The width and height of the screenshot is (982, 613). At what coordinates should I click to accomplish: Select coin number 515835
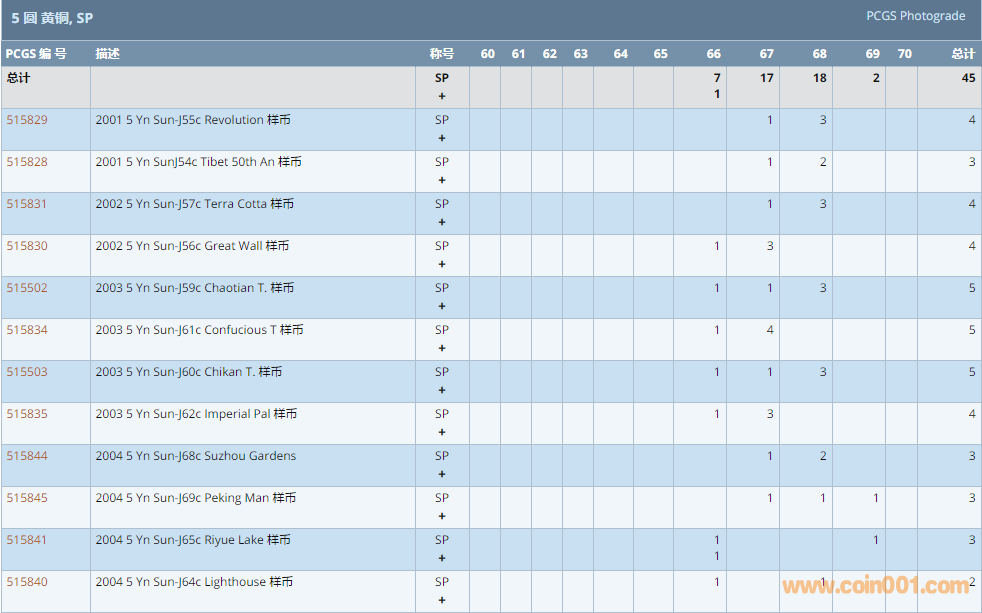27,414
